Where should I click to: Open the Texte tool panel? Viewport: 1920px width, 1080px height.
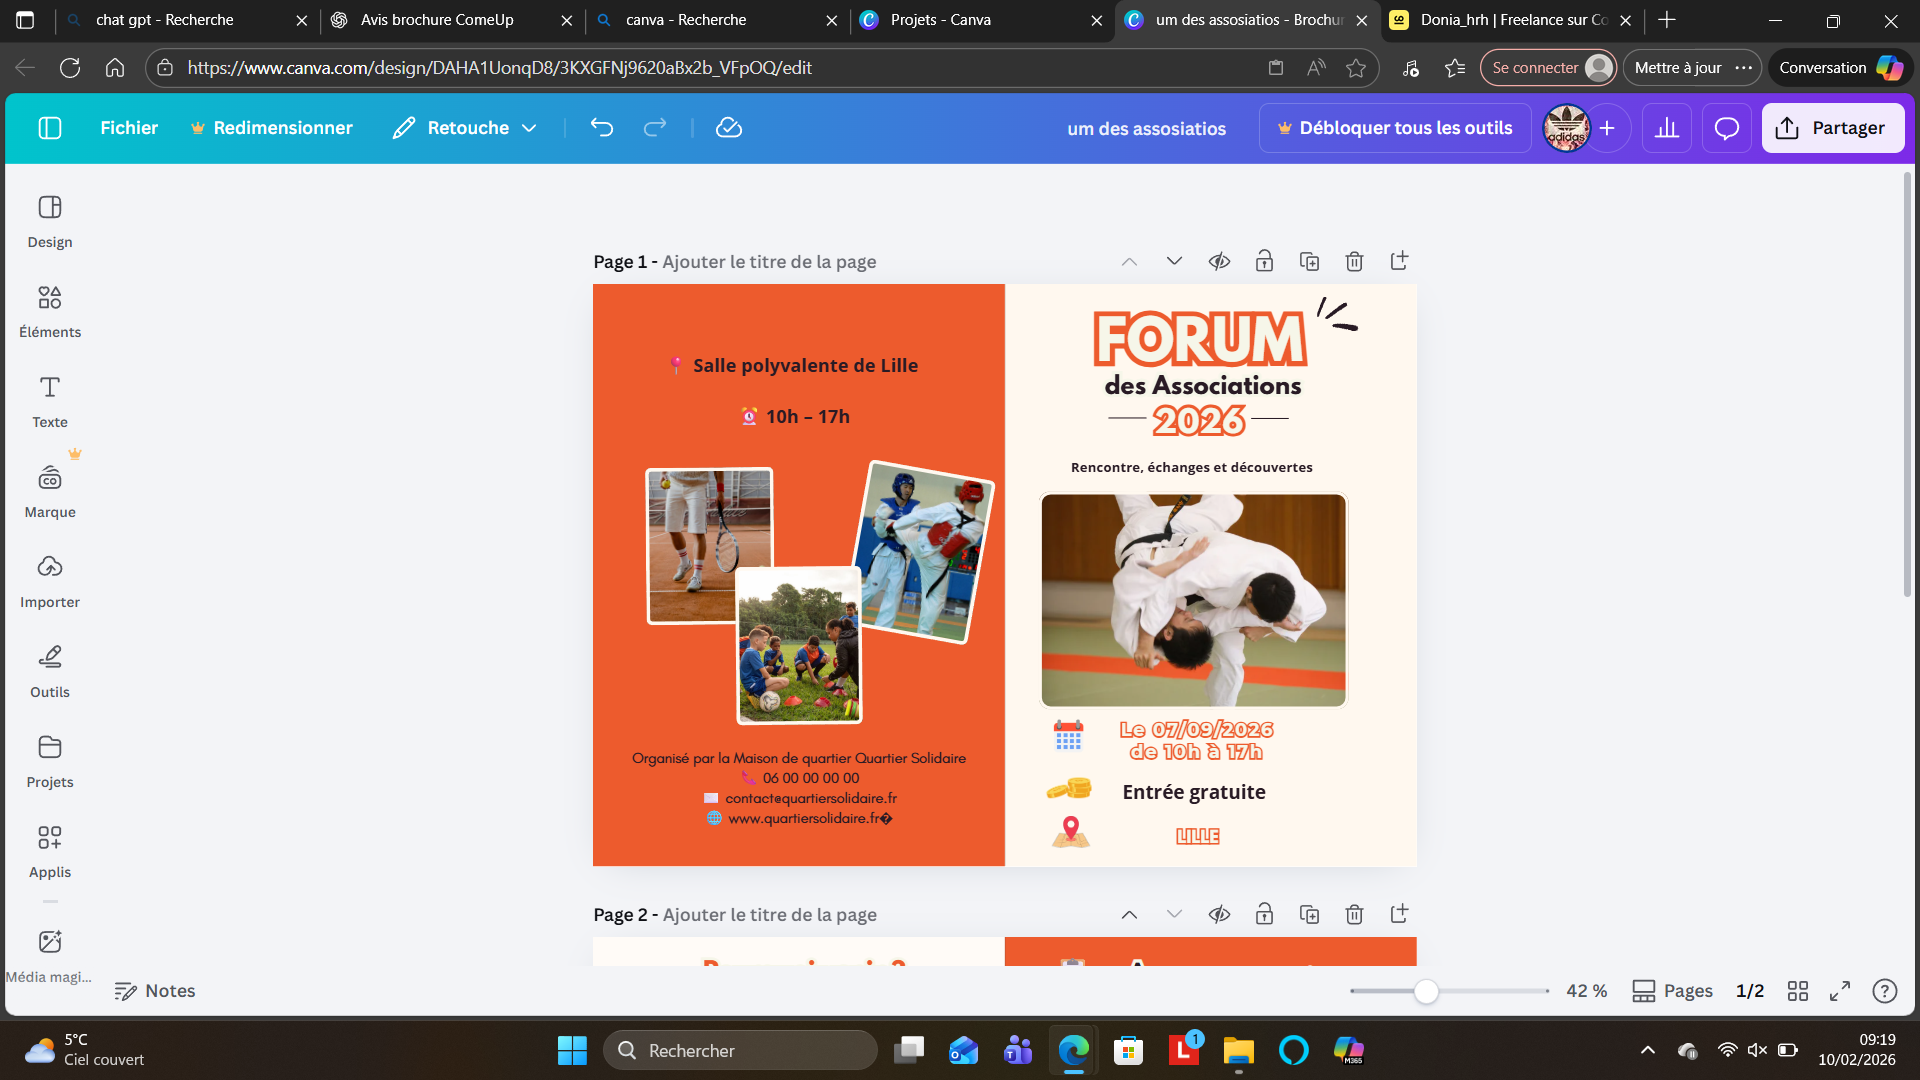pyautogui.click(x=49, y=401)
